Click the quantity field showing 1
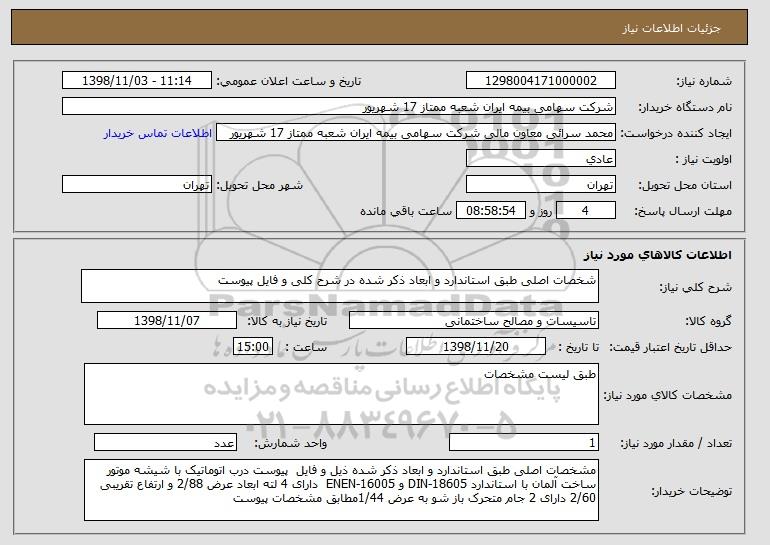 pyautogui.click(x=524, y=442)
